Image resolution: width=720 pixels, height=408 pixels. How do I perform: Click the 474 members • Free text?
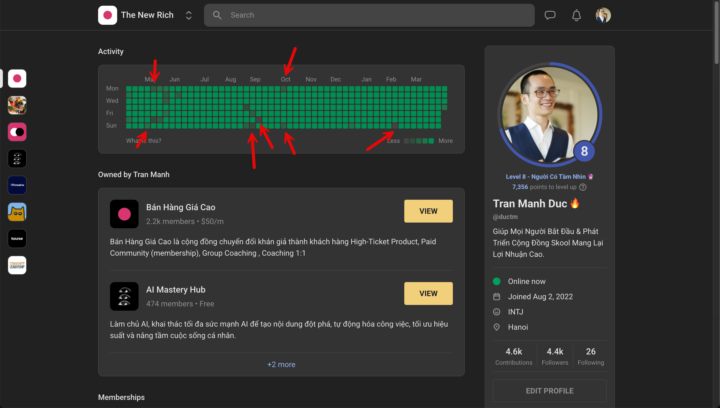(180, 304)
